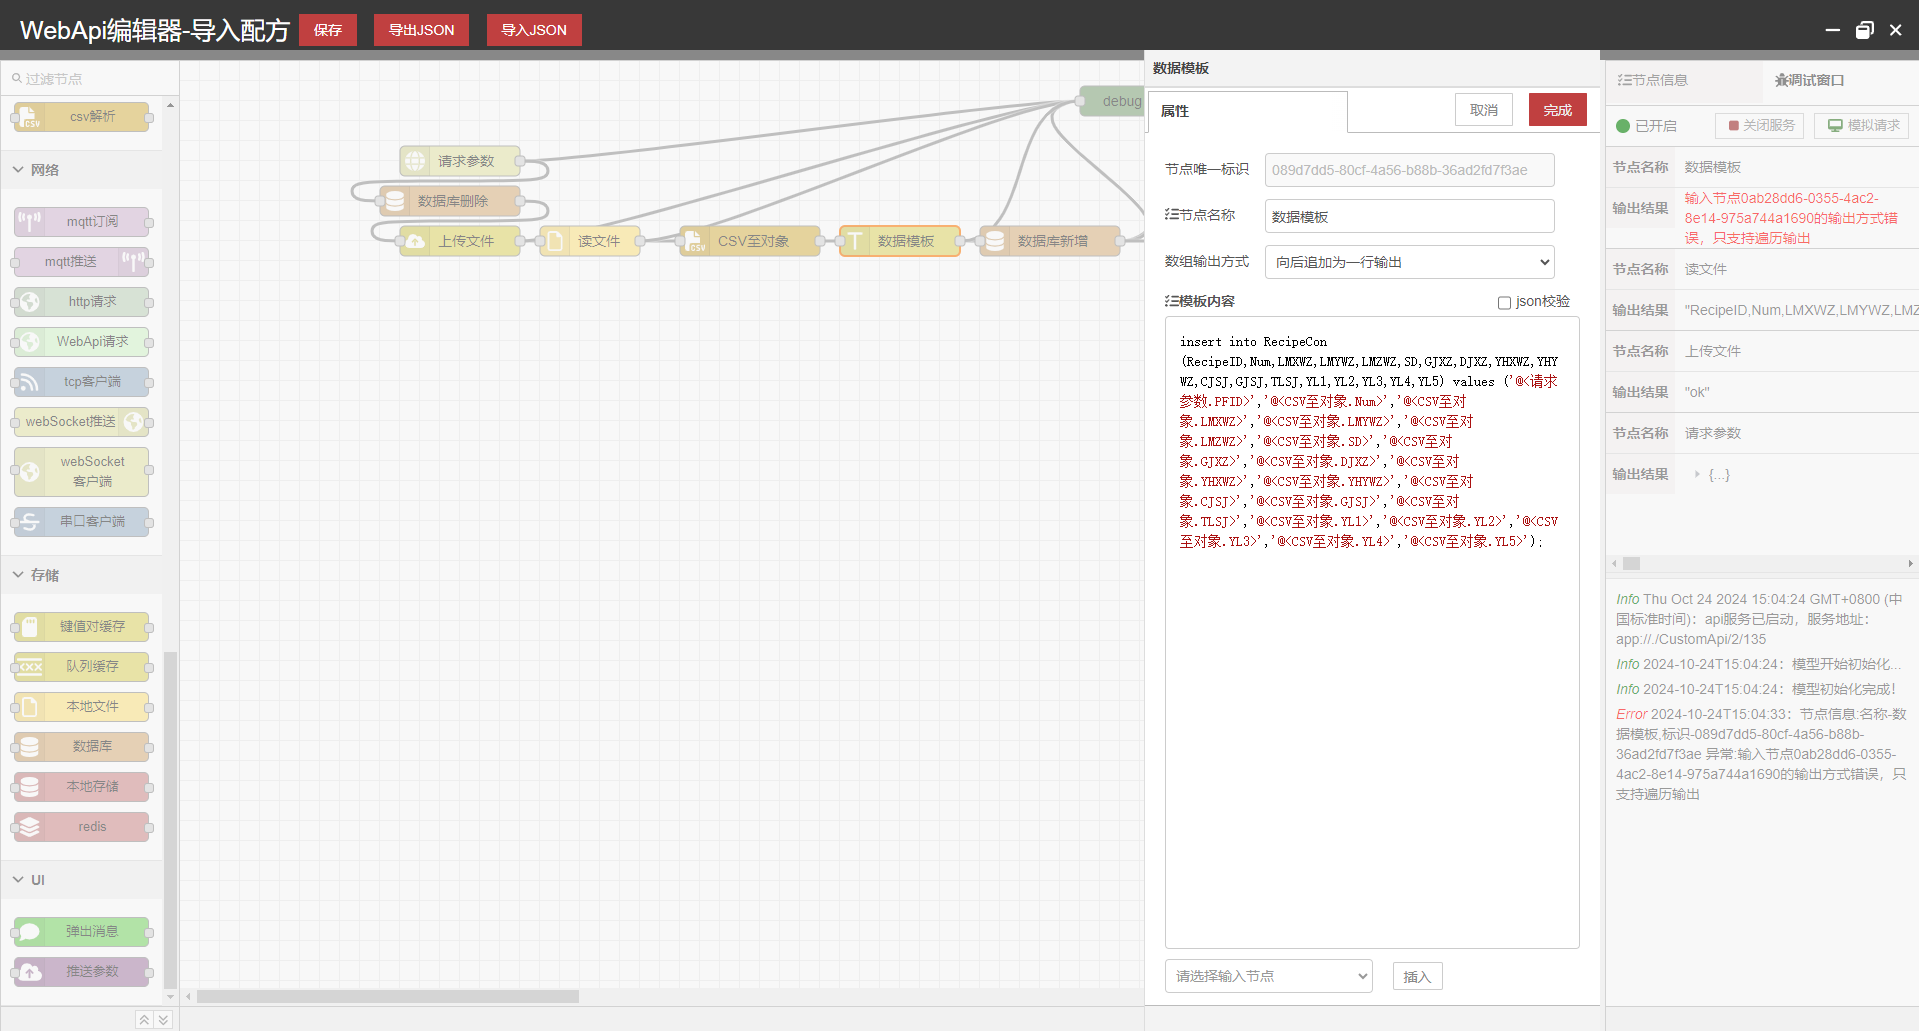Image resolution: width=1919 pixels, height=1031 pixels.
Task: Select the 键值对缓存 palette node
Action: pos(82,627)
